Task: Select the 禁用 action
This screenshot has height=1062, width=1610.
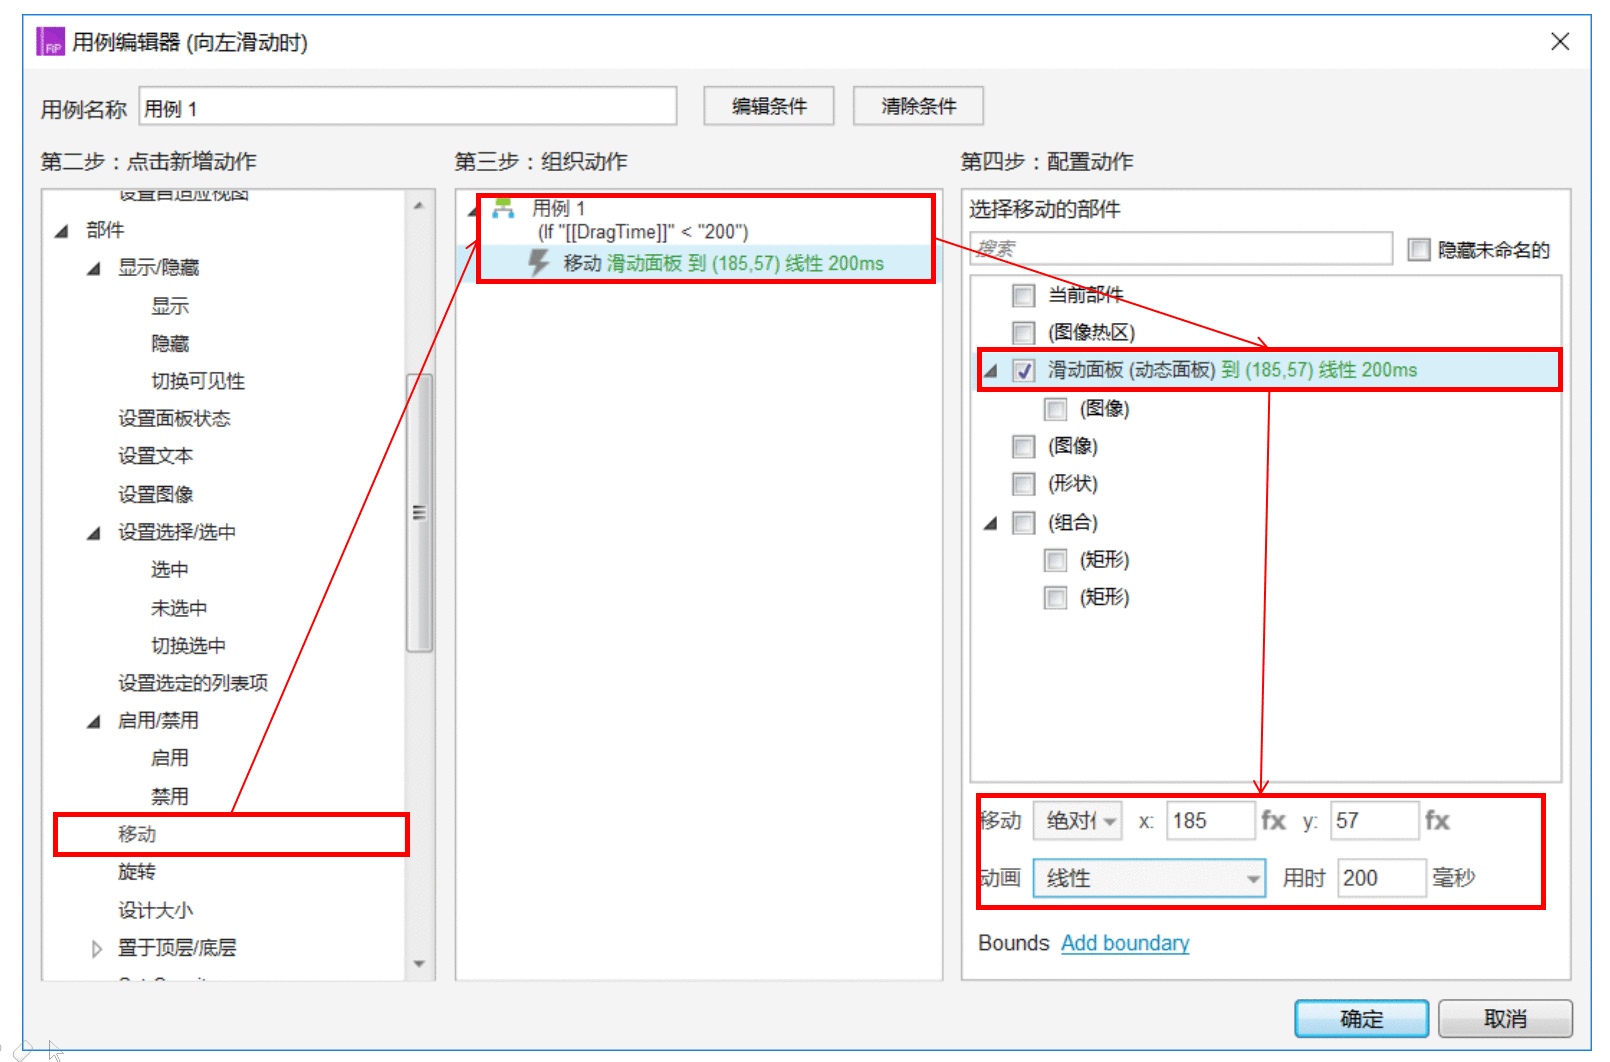Action: tap(170, 796)
